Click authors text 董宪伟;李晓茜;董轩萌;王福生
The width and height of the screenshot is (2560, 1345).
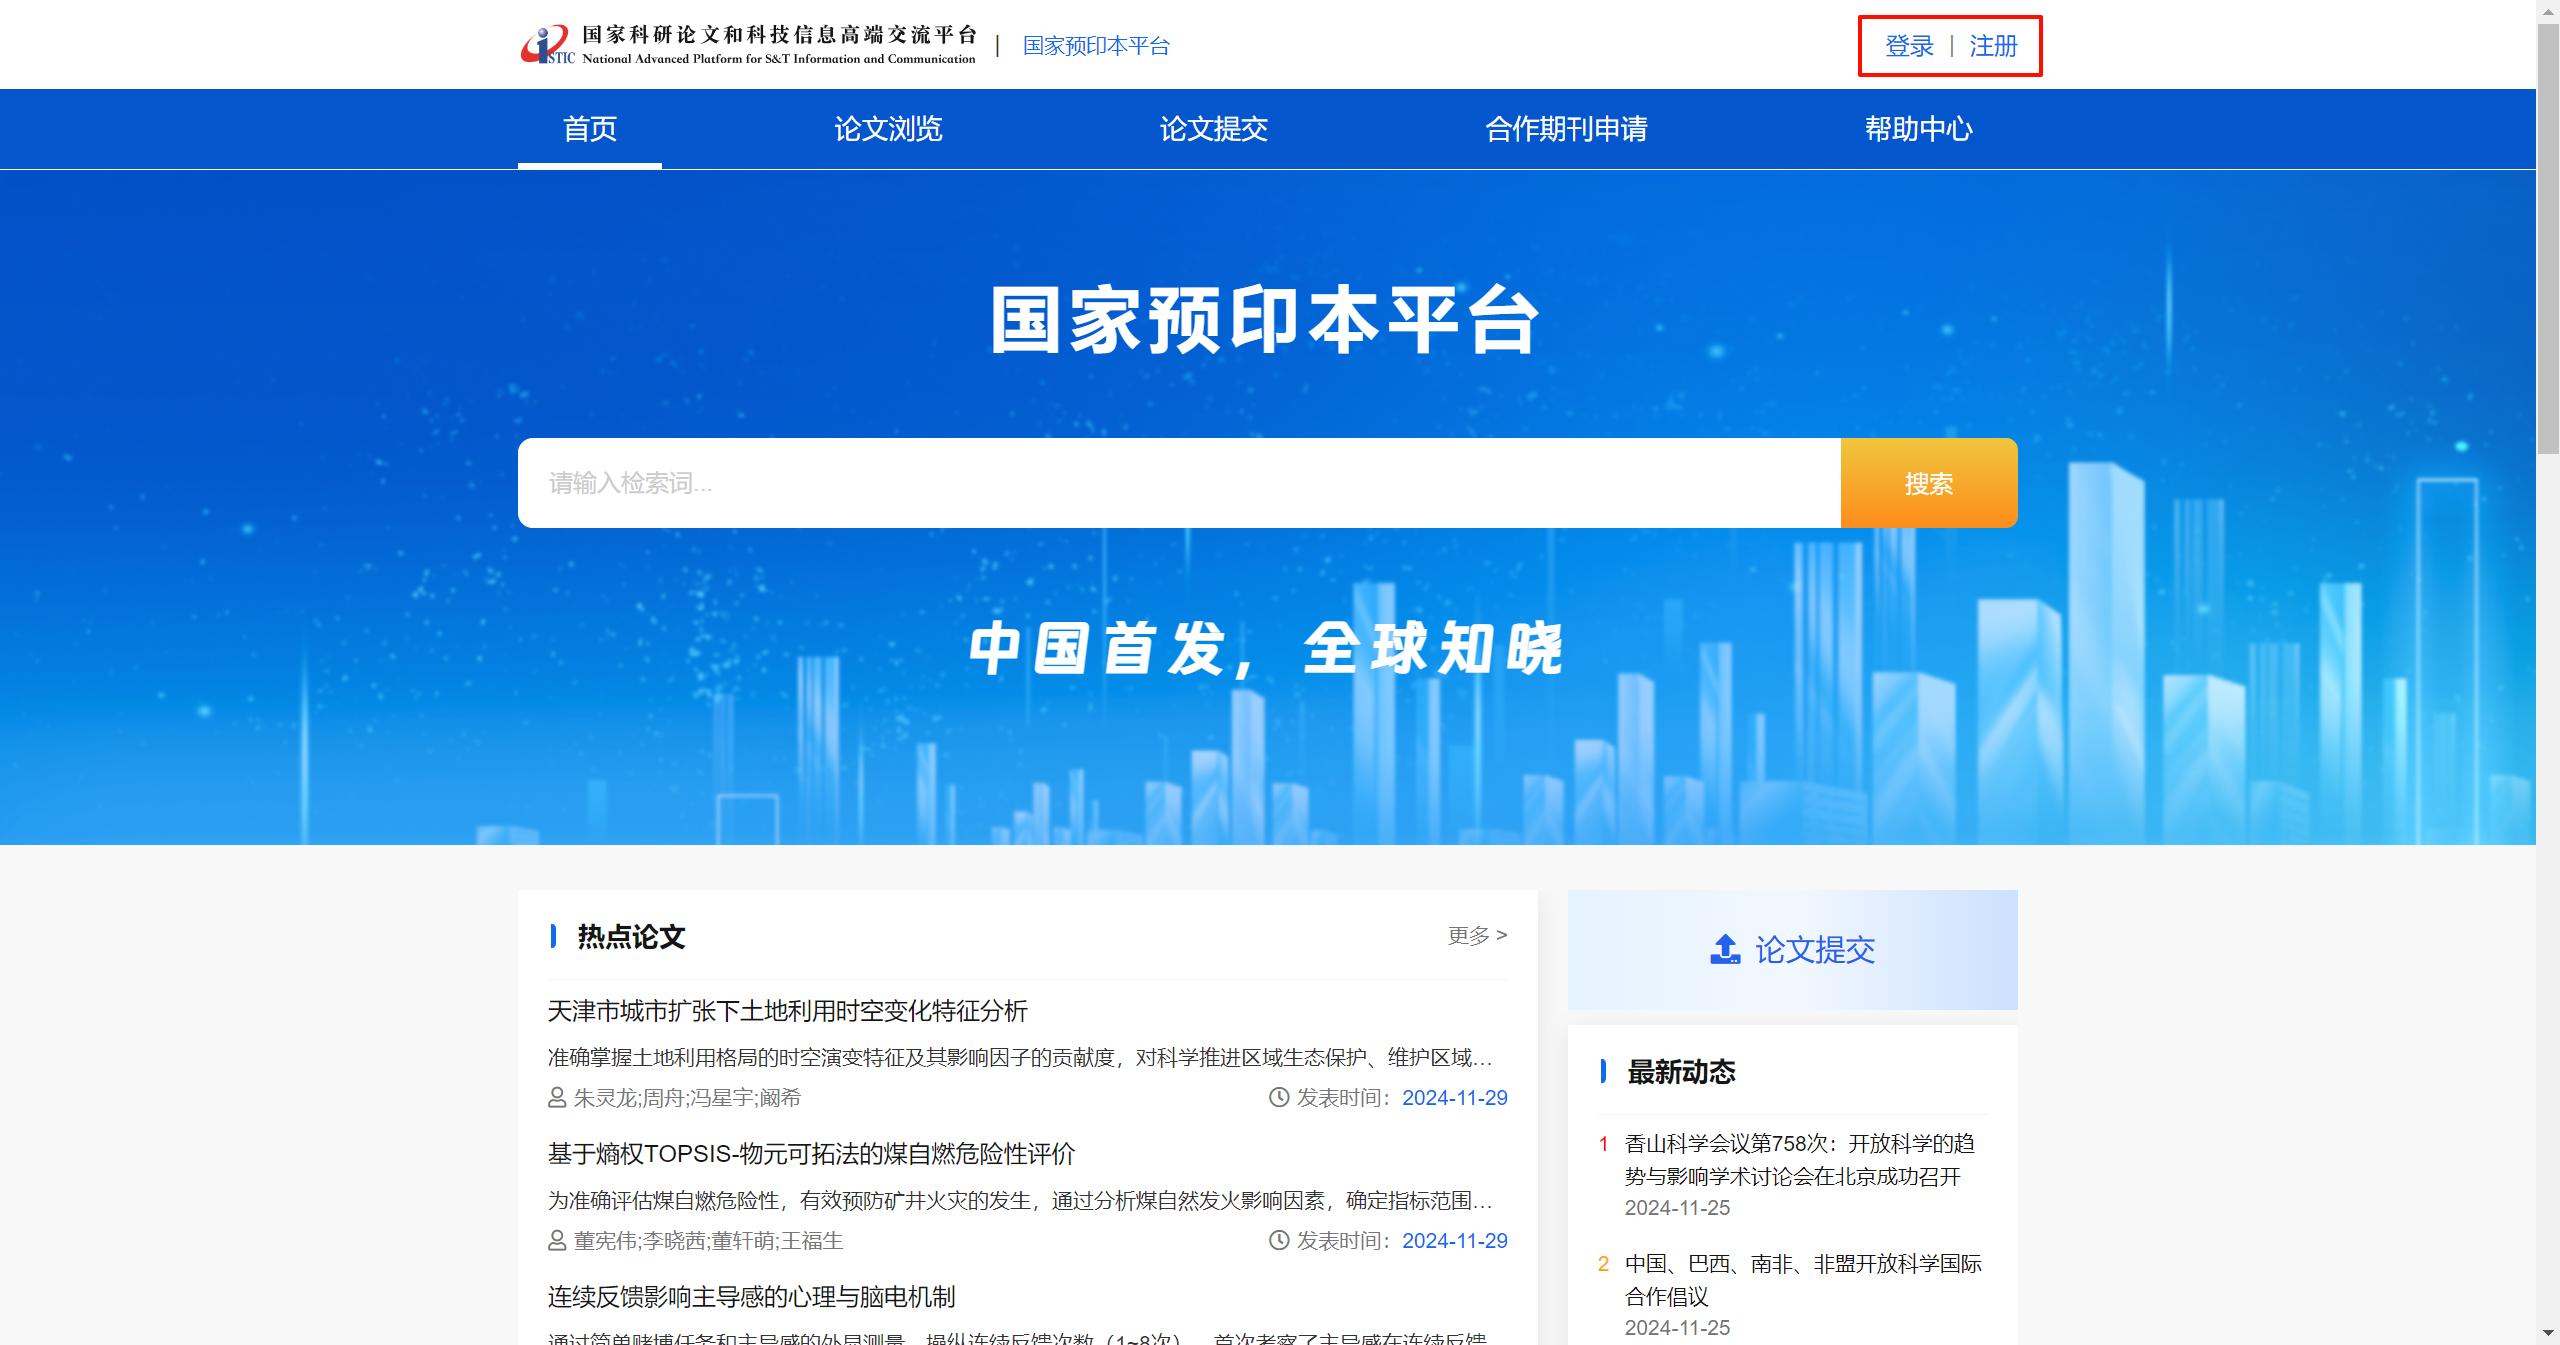708,1241
